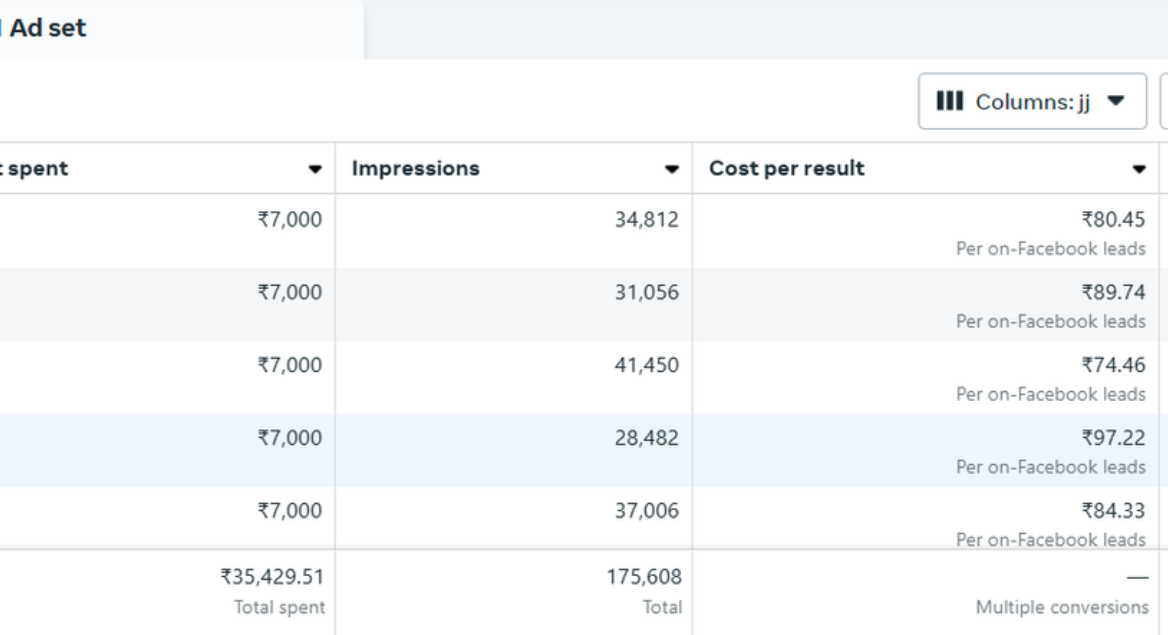Click the ₹84.33 cost per result value
The height and width of the screenshot is (635, 1168).
(x=1114, y=511)
